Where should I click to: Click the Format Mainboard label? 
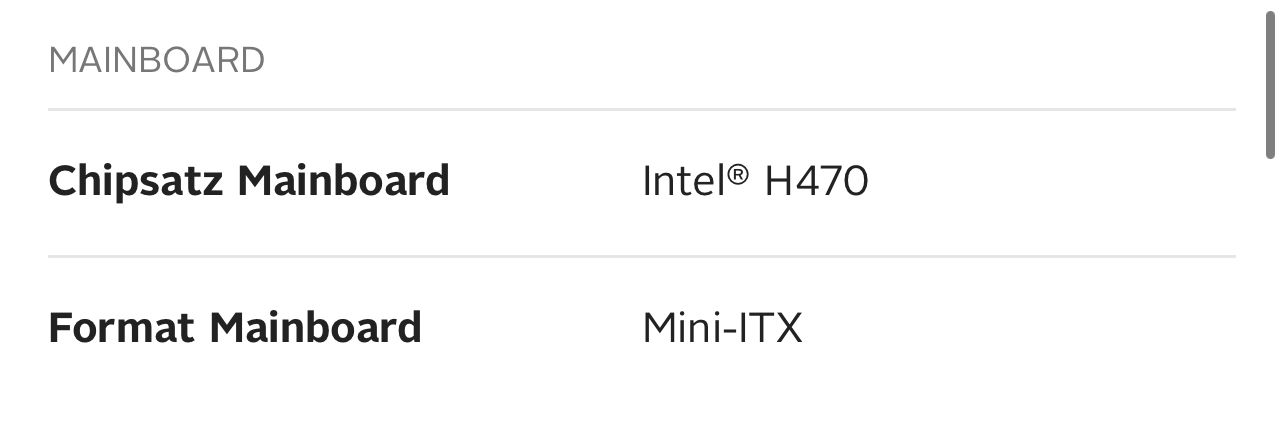pos(234,328)
